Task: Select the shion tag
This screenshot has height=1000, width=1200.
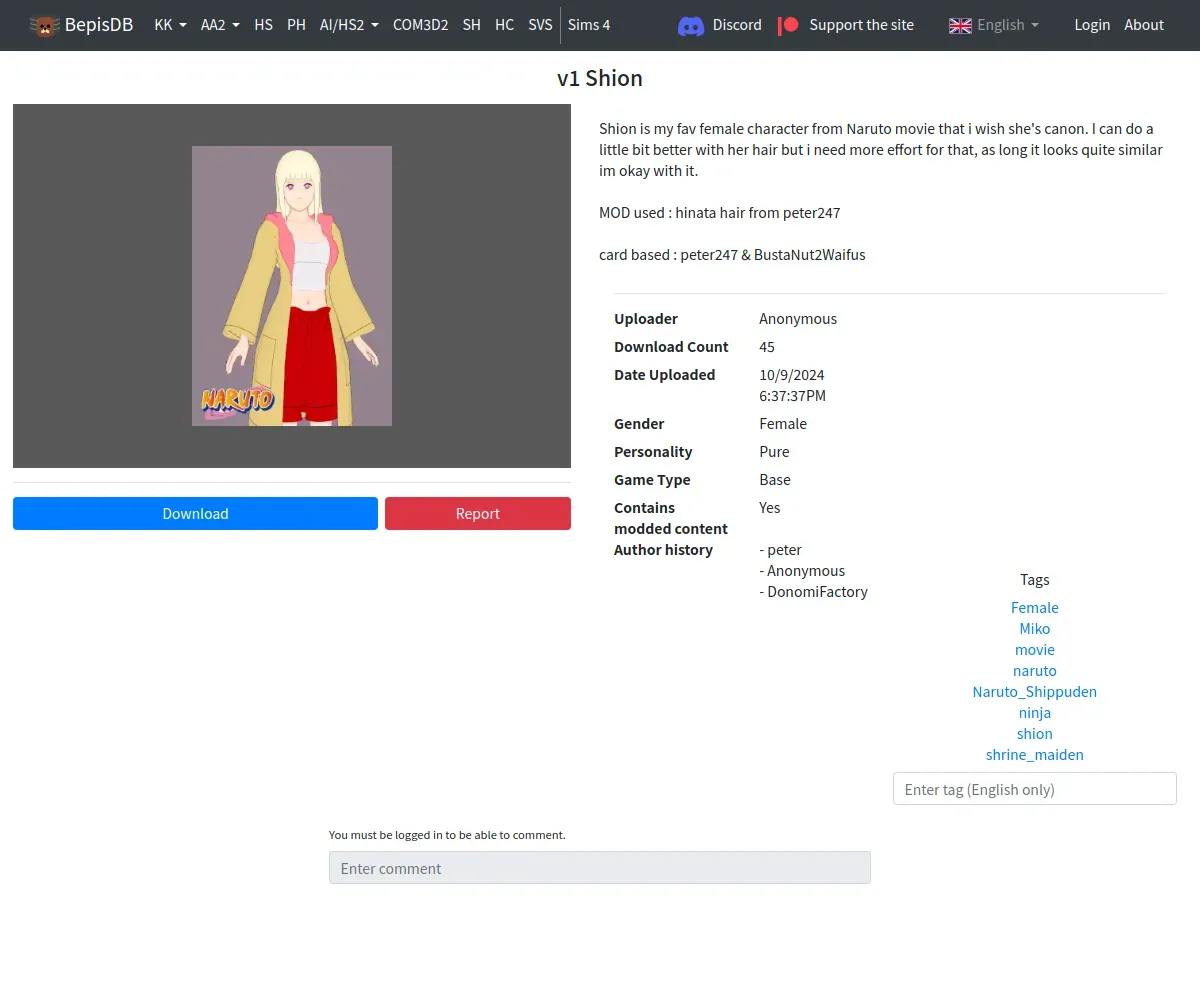Action: [x=1034, y=734]
